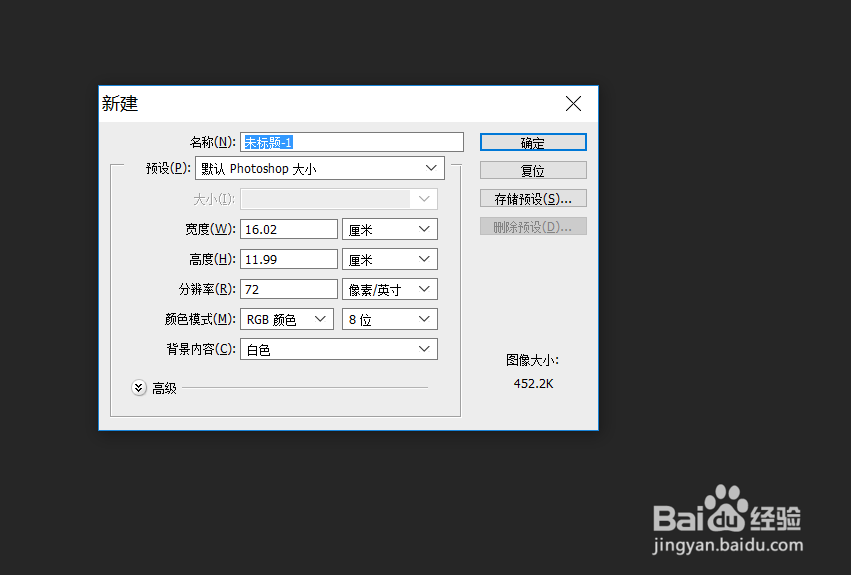Open the disabled 大小 dropdown

339,199
